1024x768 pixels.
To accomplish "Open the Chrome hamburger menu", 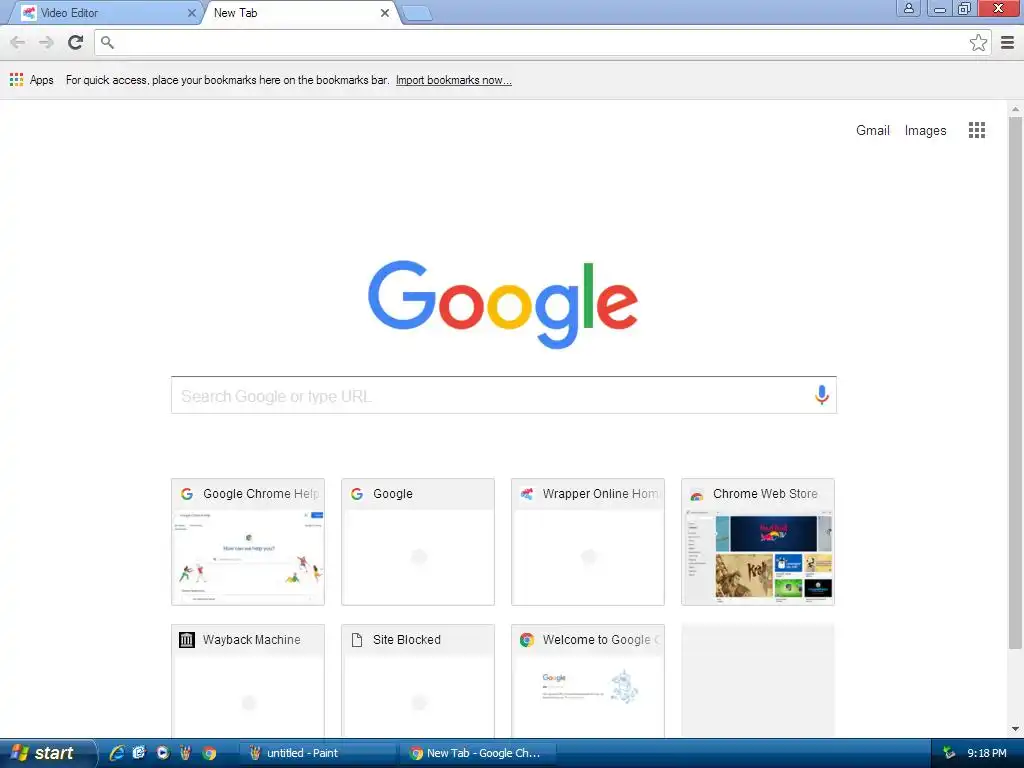I will (x=1008, y=42).
